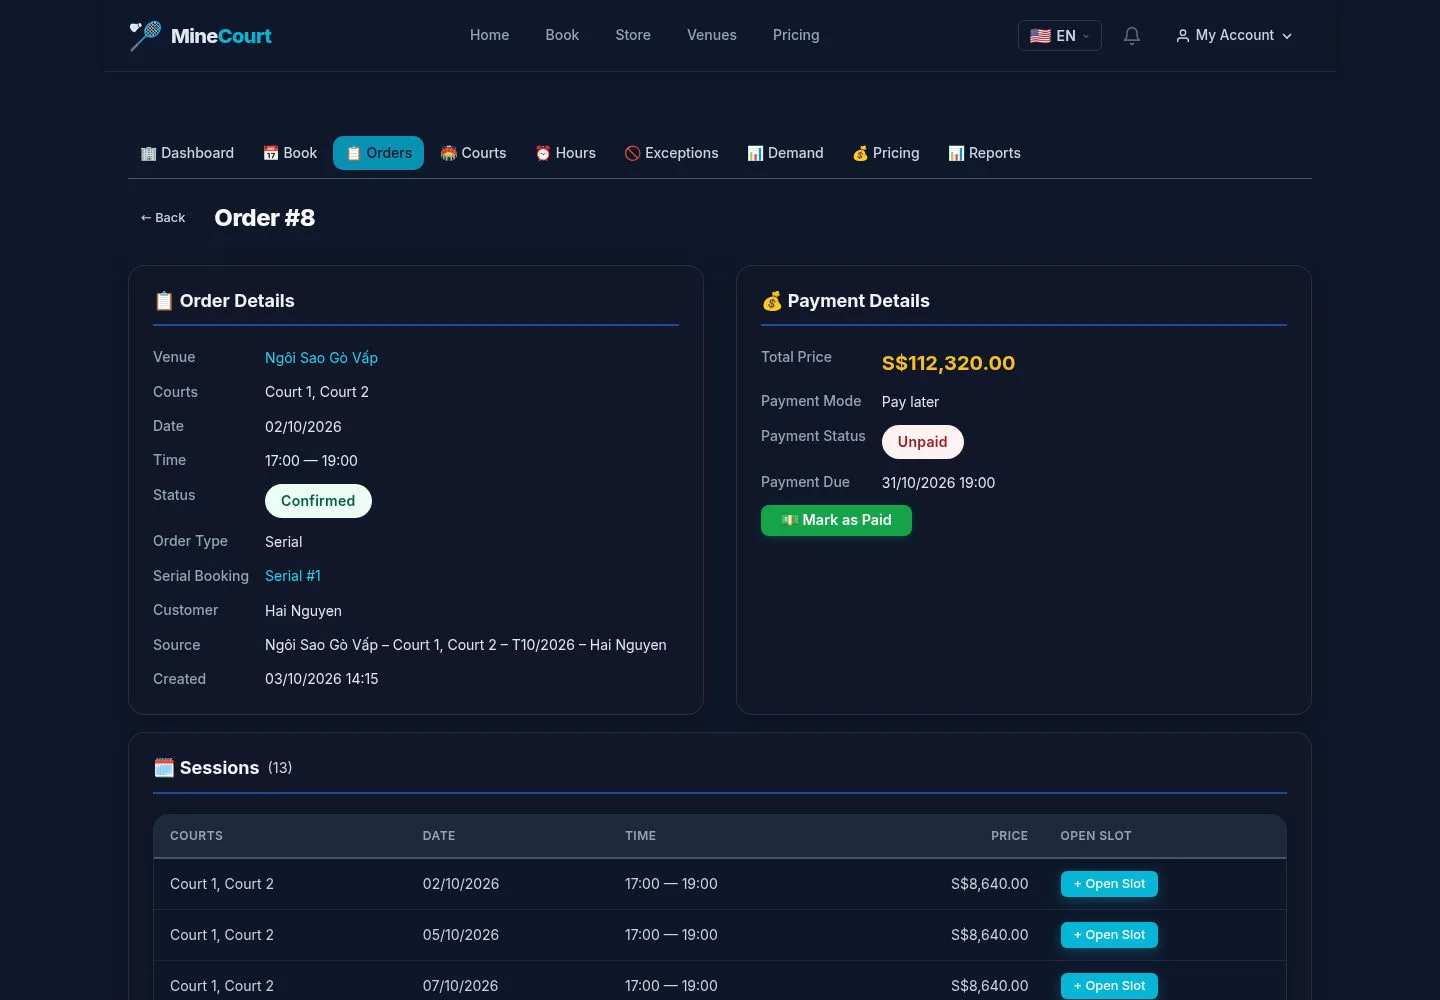The height and width of the screenshot is (1000, 1440).
Task: Click the calendar icon on the Book tab
Action: tap(271, 154)
